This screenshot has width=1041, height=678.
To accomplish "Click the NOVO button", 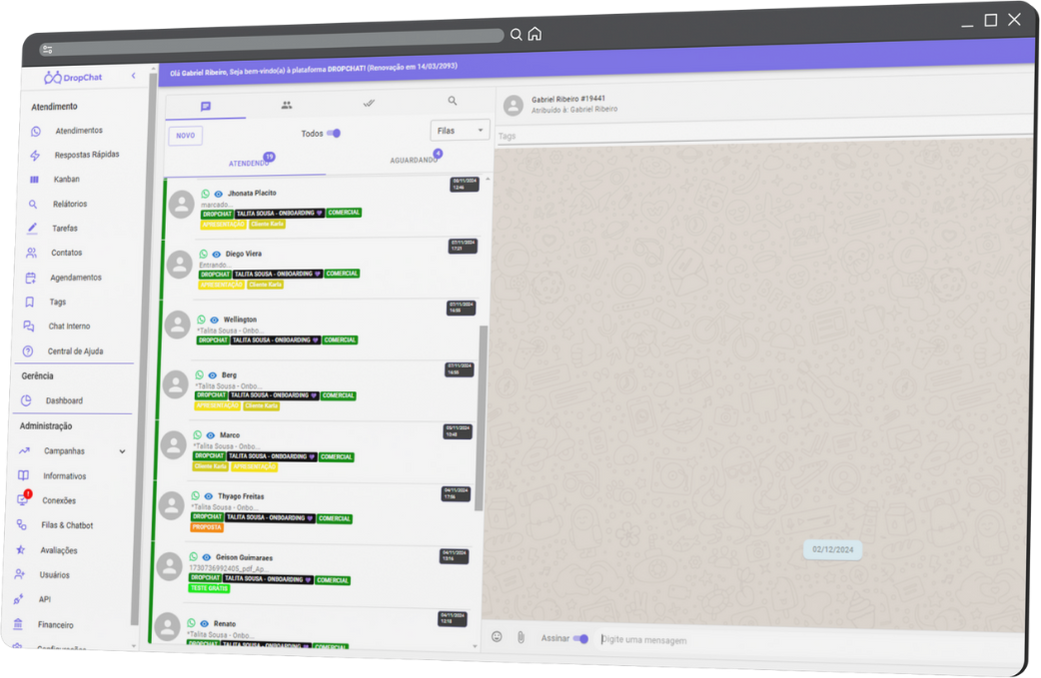I will (x=185, y=135).
